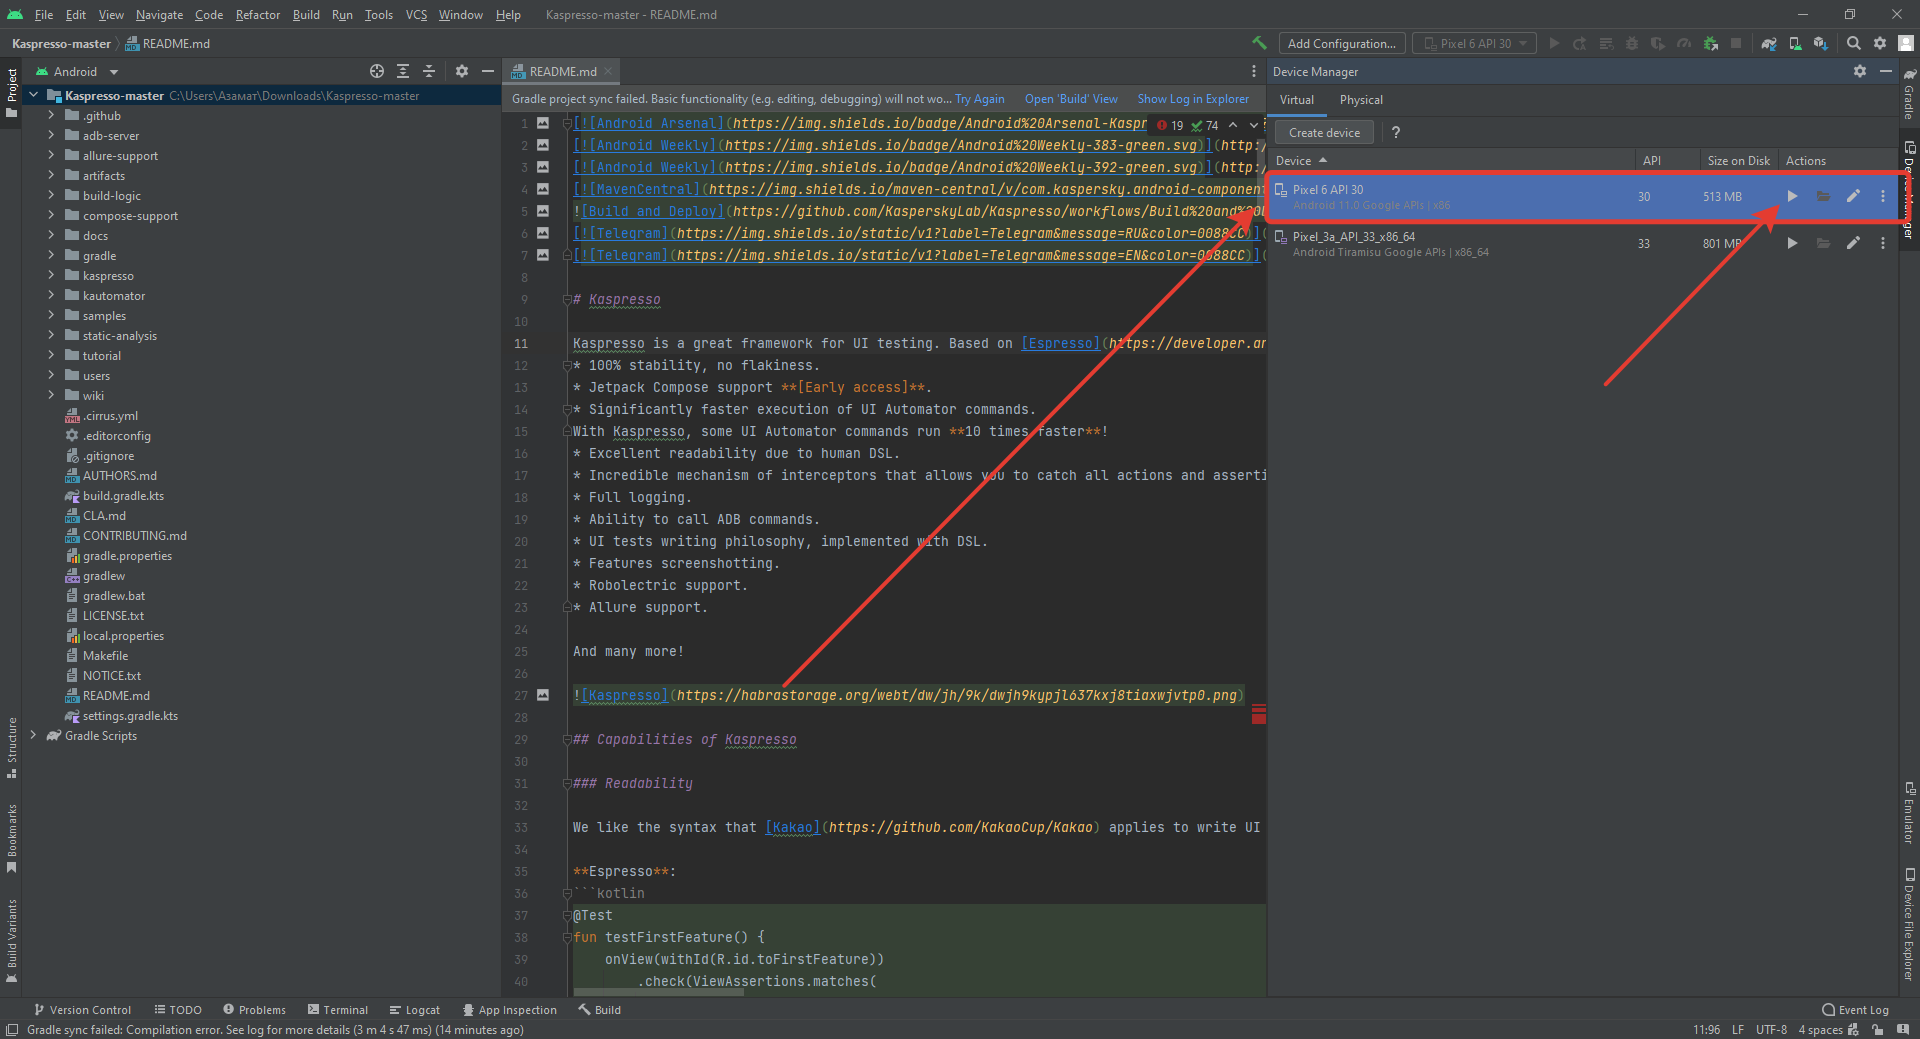
Task: Click Collapse All in Project panel
Action: point(429,71)
